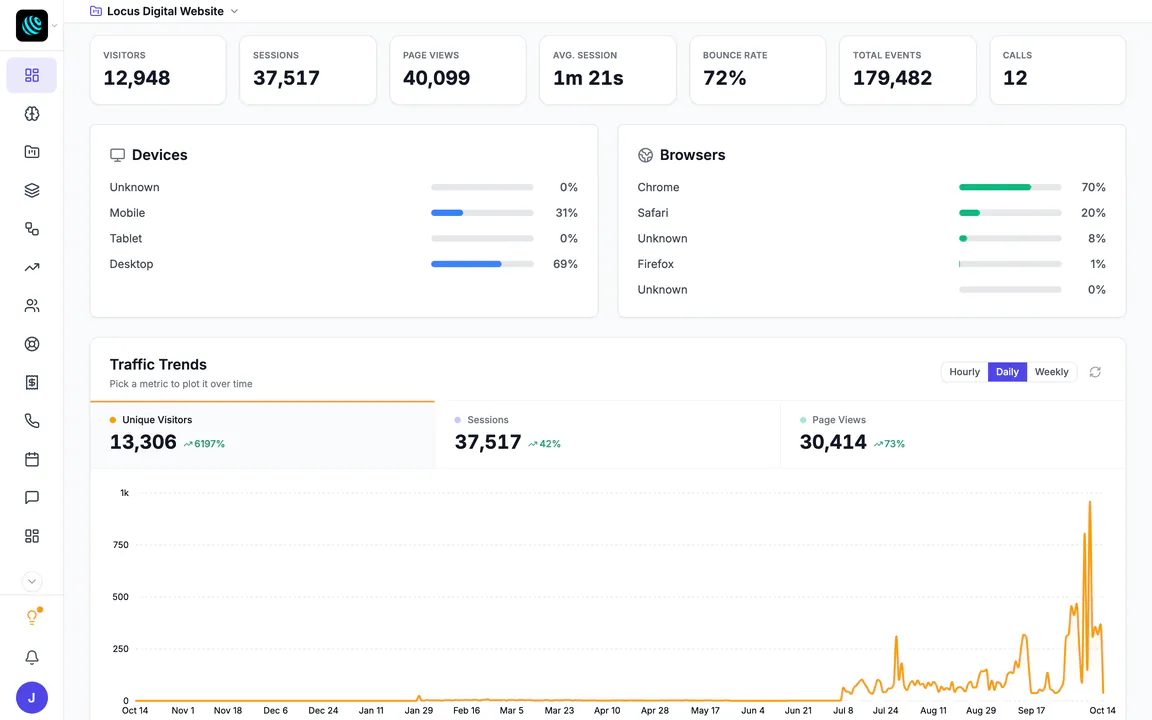This screenshot has height=720, width=1152.
Task: Click the Traffic Trends heading
Action: coord(158,364)
